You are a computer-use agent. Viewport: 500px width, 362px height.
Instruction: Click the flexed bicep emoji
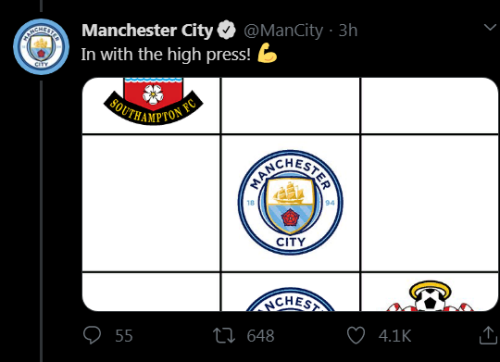[x=267, y=53]
